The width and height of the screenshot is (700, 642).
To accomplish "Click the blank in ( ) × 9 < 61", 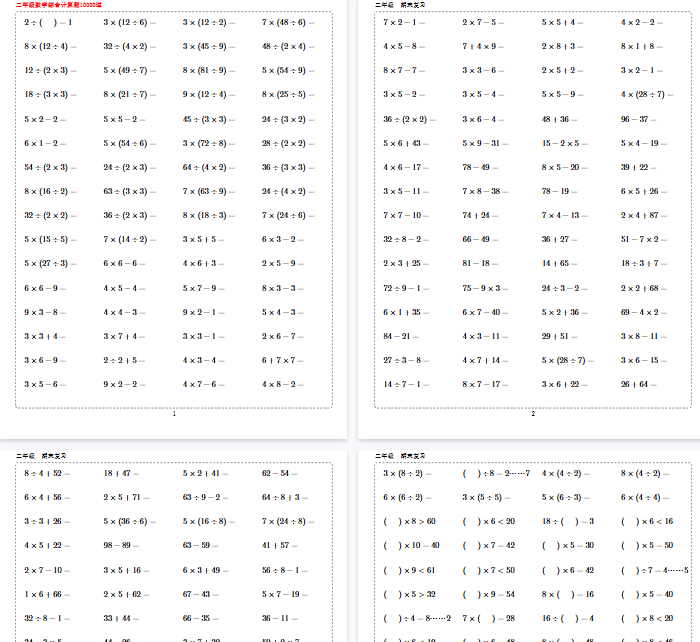I will click(x=391, y=569).
